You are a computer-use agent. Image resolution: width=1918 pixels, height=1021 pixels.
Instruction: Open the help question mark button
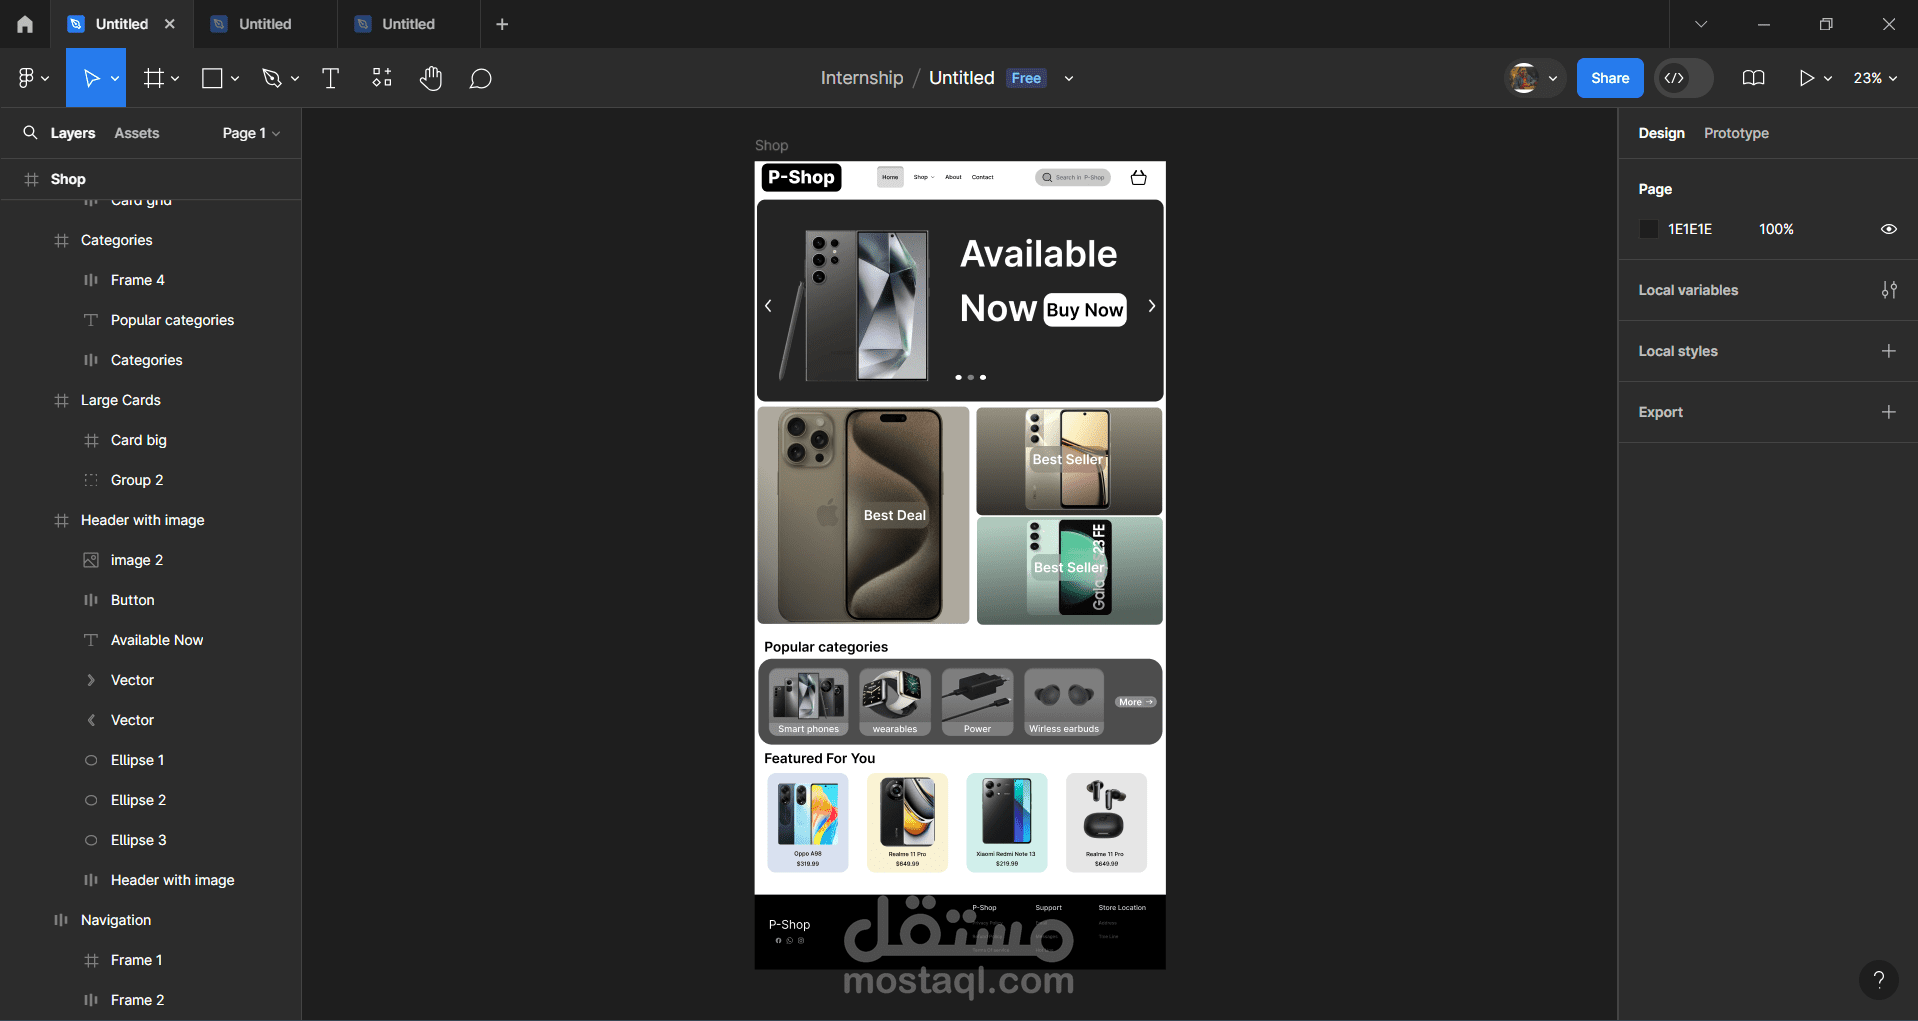[1879, 980]
